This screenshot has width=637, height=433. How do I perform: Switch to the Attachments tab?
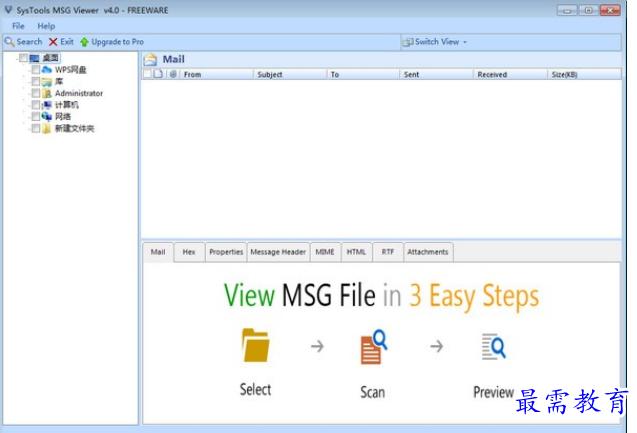pos(428,252)
